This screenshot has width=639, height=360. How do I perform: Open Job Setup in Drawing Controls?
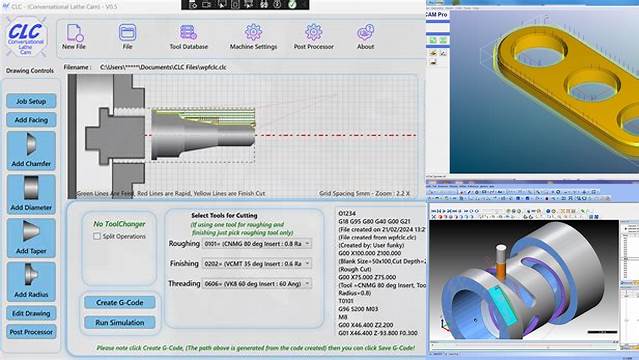pos(31,101)
